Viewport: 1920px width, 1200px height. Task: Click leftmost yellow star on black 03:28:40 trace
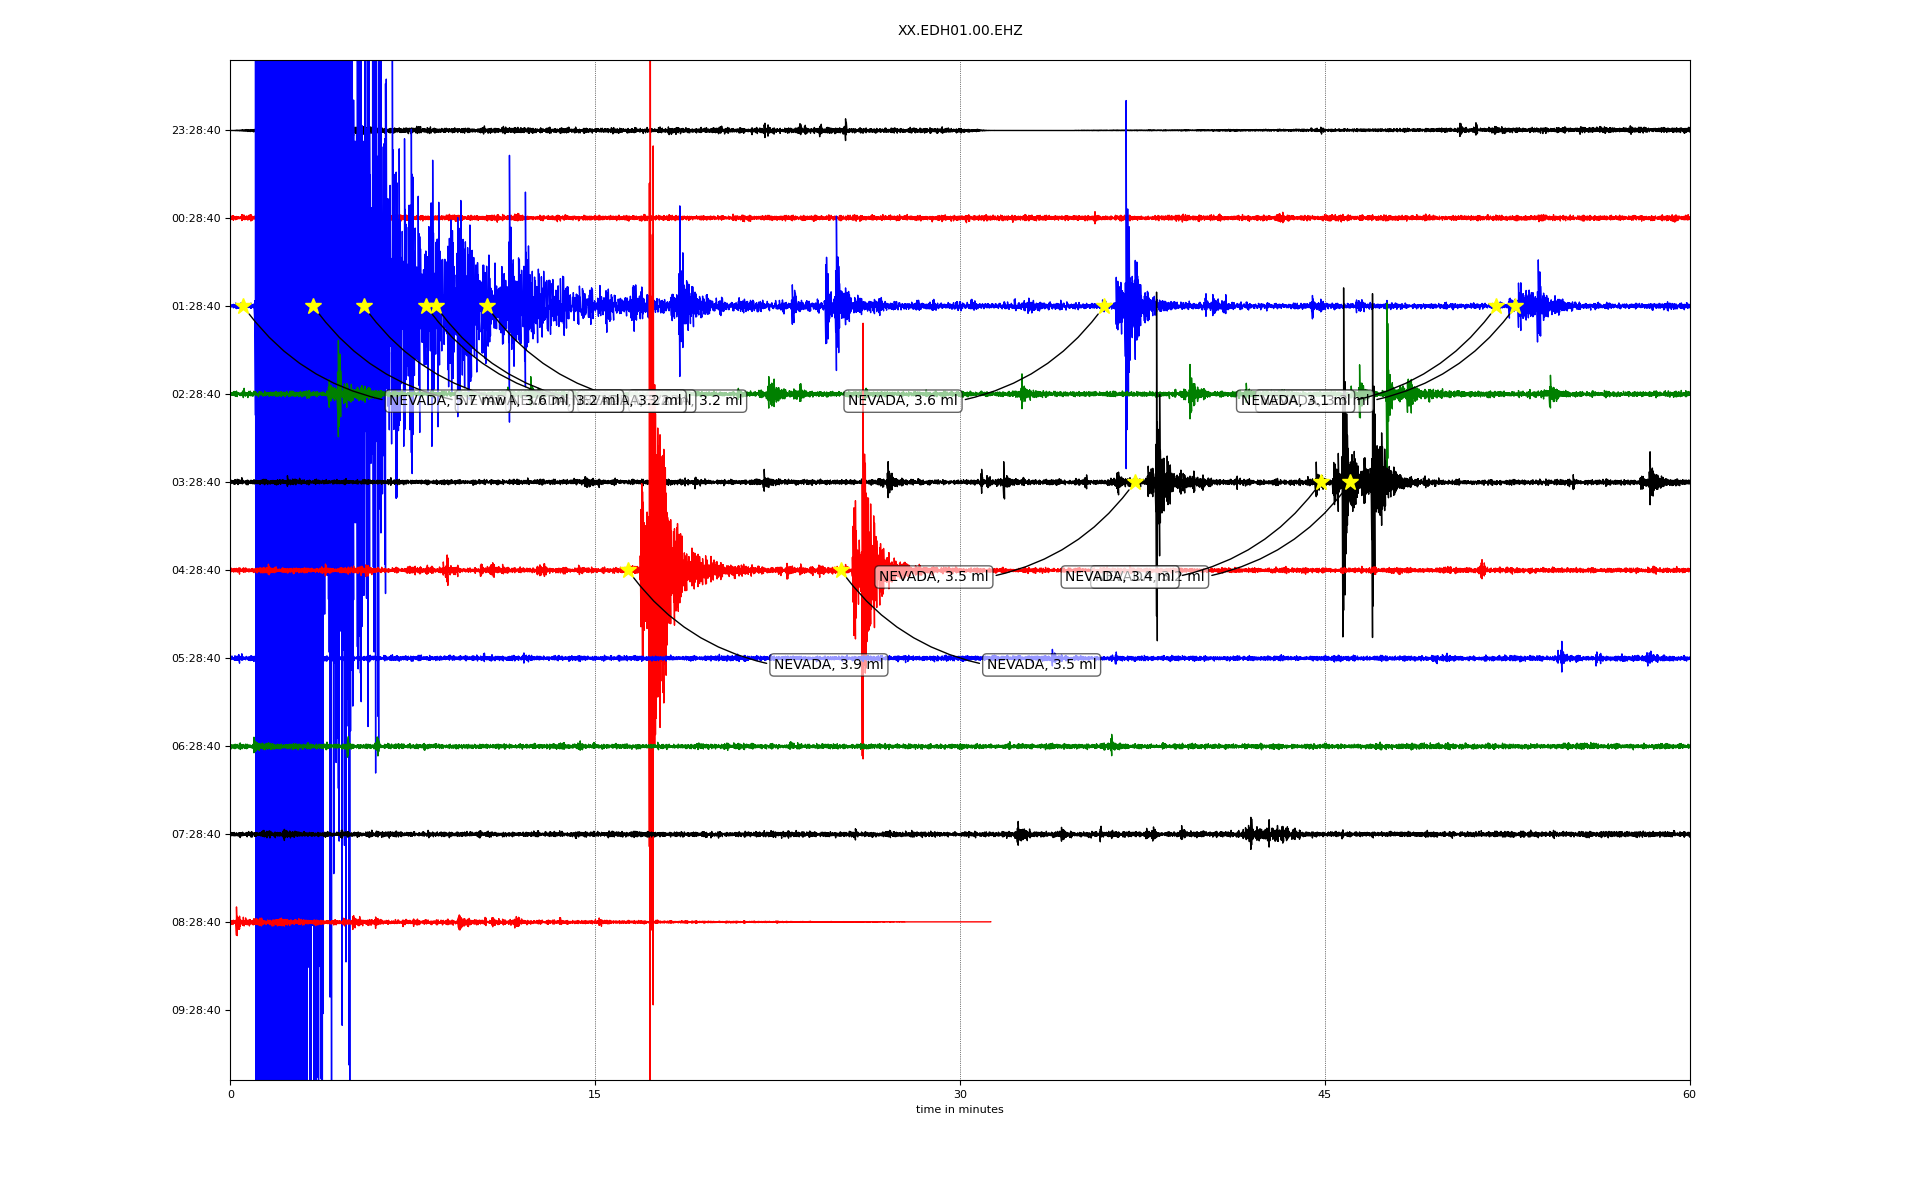[x=1134, y=482]
